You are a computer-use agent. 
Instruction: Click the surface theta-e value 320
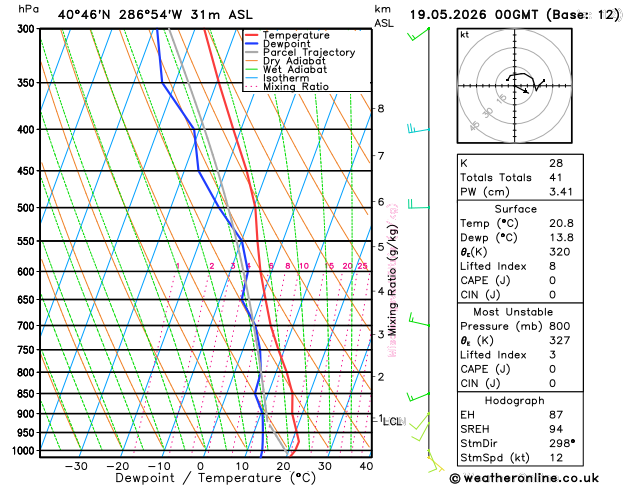[560, 252]
